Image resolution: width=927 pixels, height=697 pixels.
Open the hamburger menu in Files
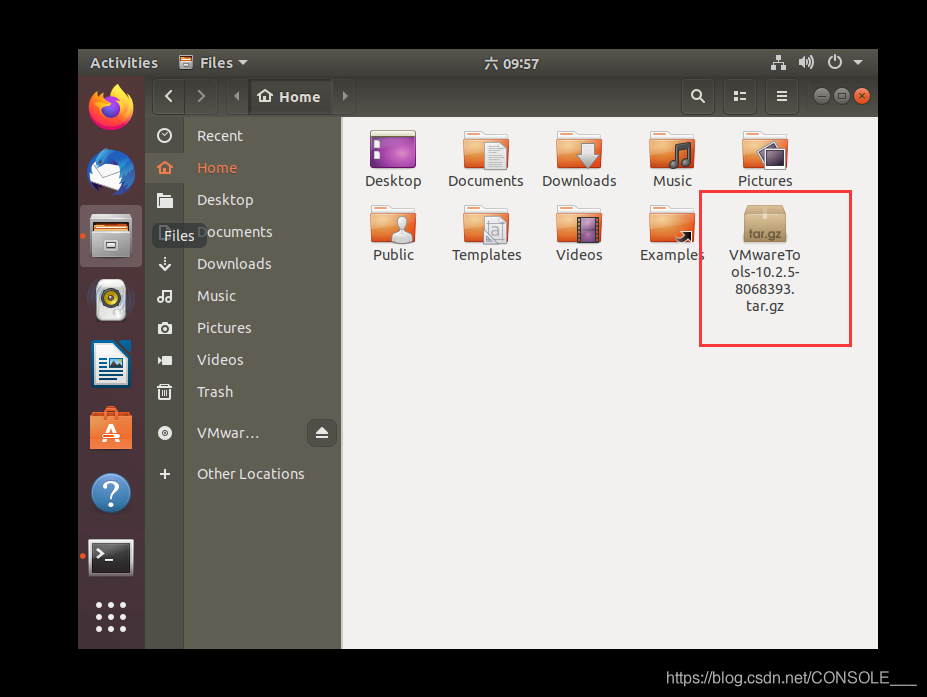coord(782,96)
